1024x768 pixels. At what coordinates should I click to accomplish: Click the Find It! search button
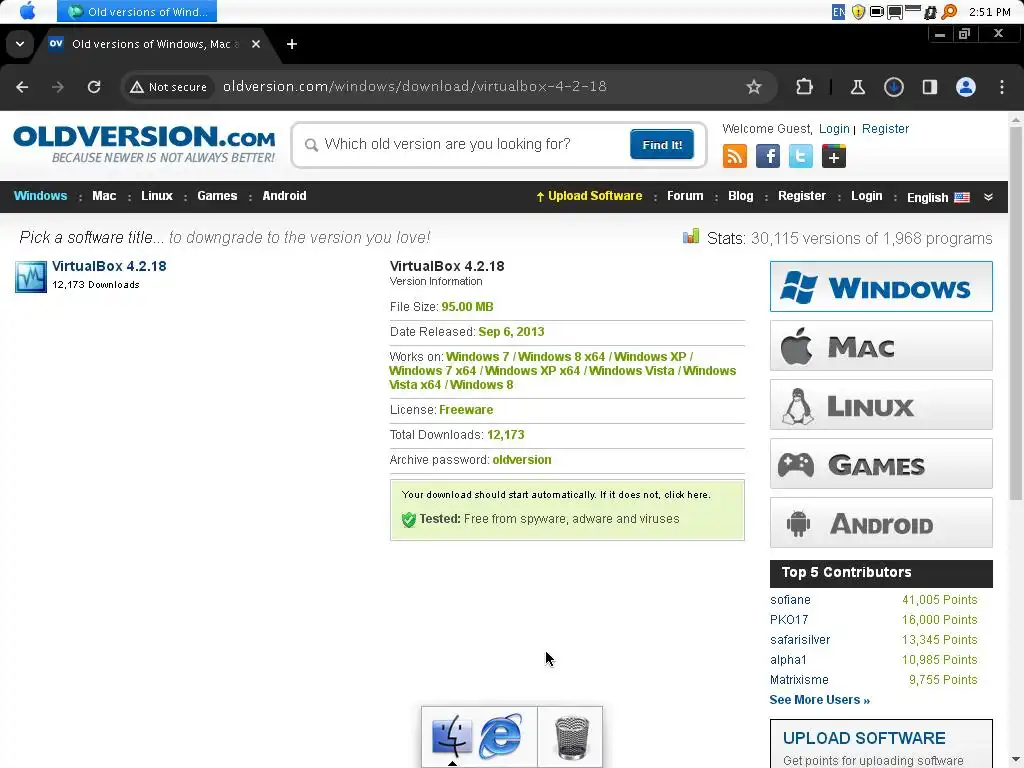(x=662, y=144)
